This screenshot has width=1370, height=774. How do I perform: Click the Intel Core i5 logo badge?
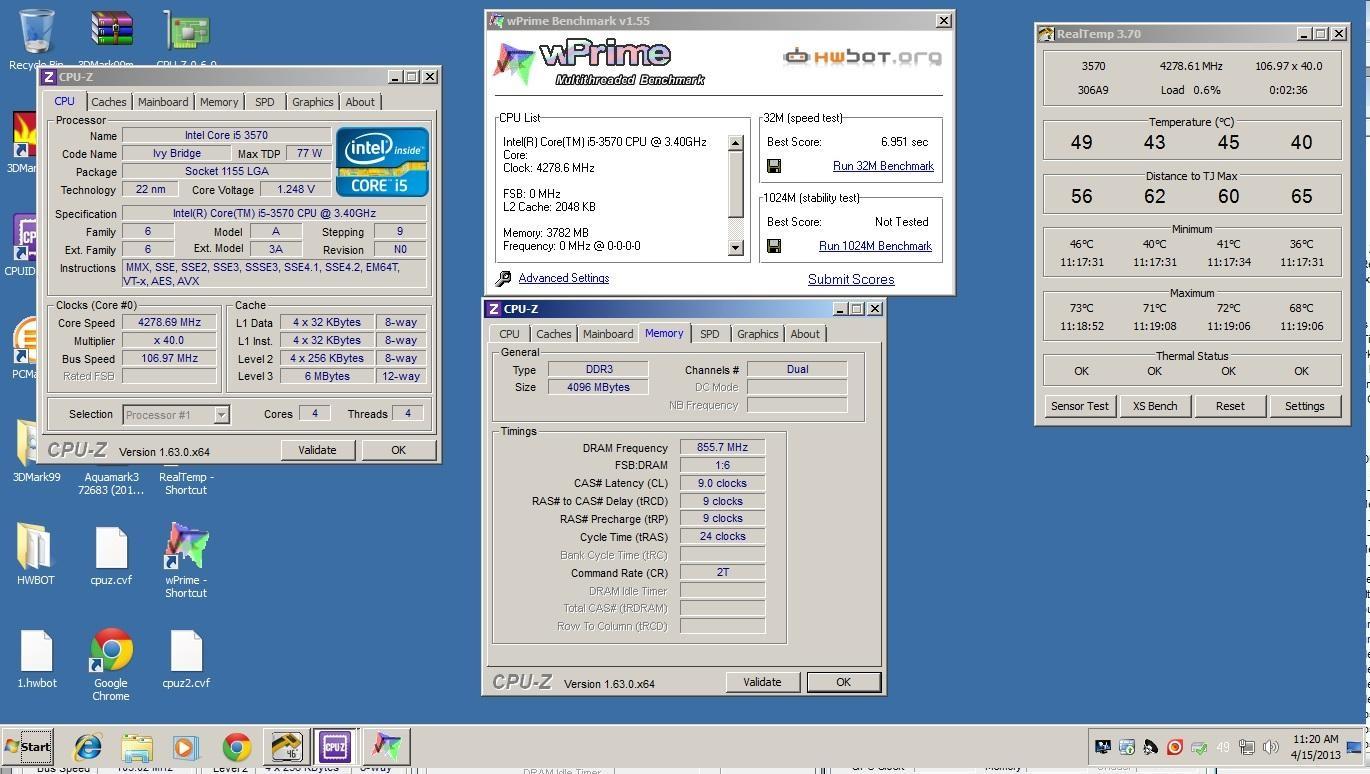pyautogui.click(x=382, y=161)
